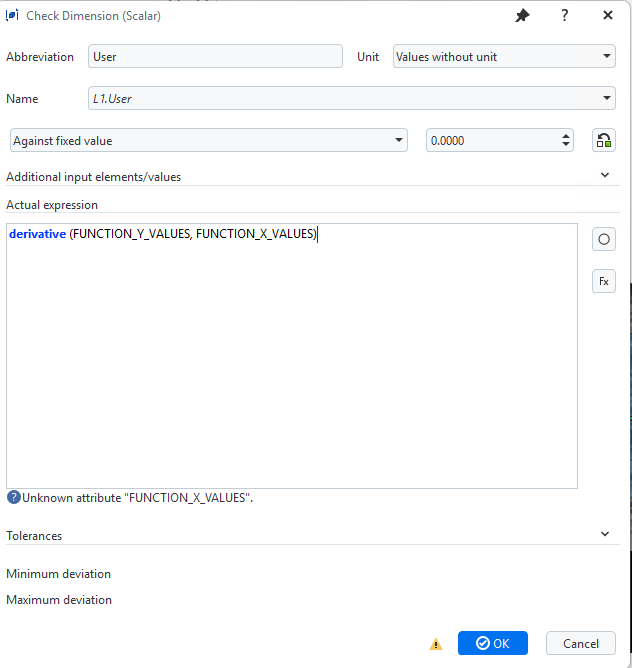Increase the fixed value with up arrow

tap(566, 136)
